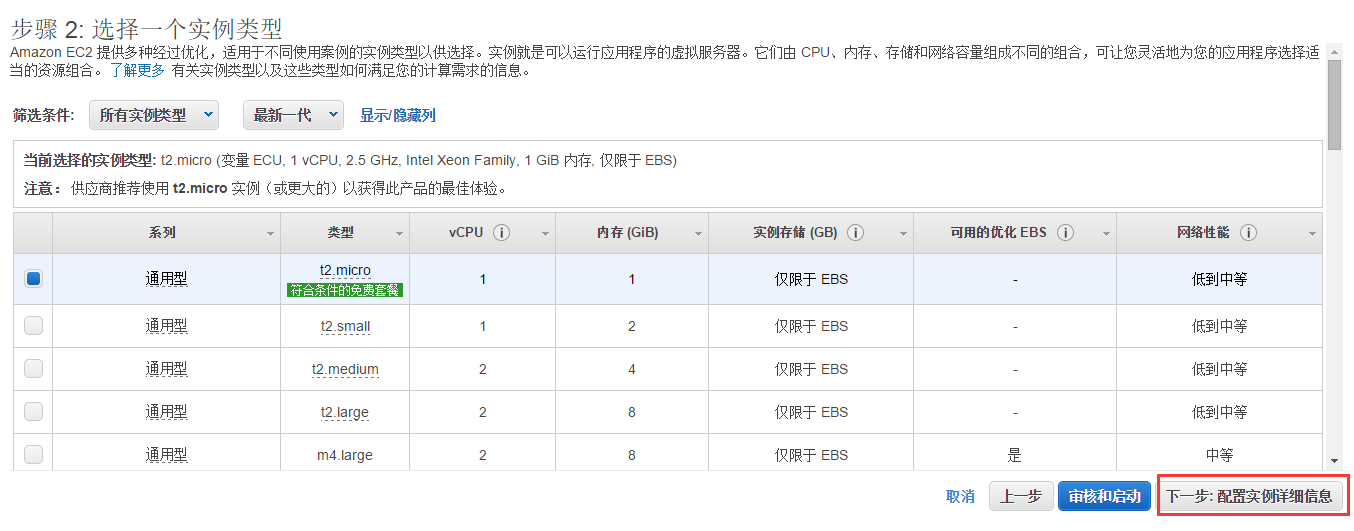This screenshot has height=531, width=1354.
Task: Click the vertical scrollbar thumb
Action: pyautogui.click(x=1334, y=105)
